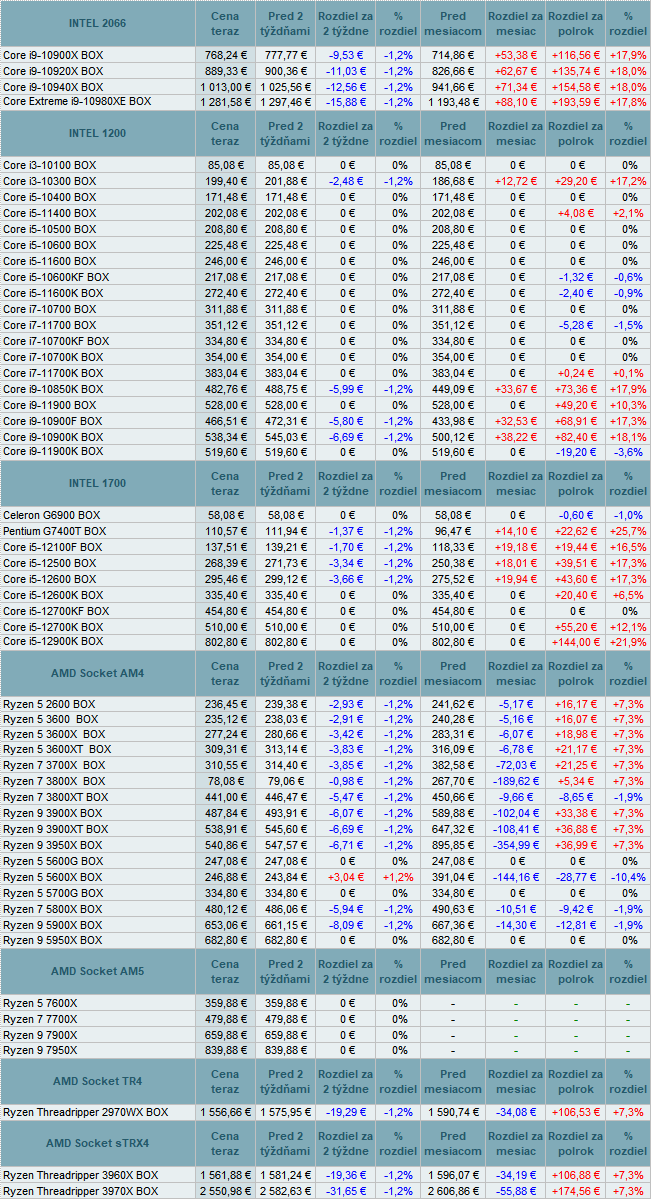The image size is (651, 1199).
Task: Click the -102,04 € value for Ryzen 9 3900X
Action: tap(515, 813)
